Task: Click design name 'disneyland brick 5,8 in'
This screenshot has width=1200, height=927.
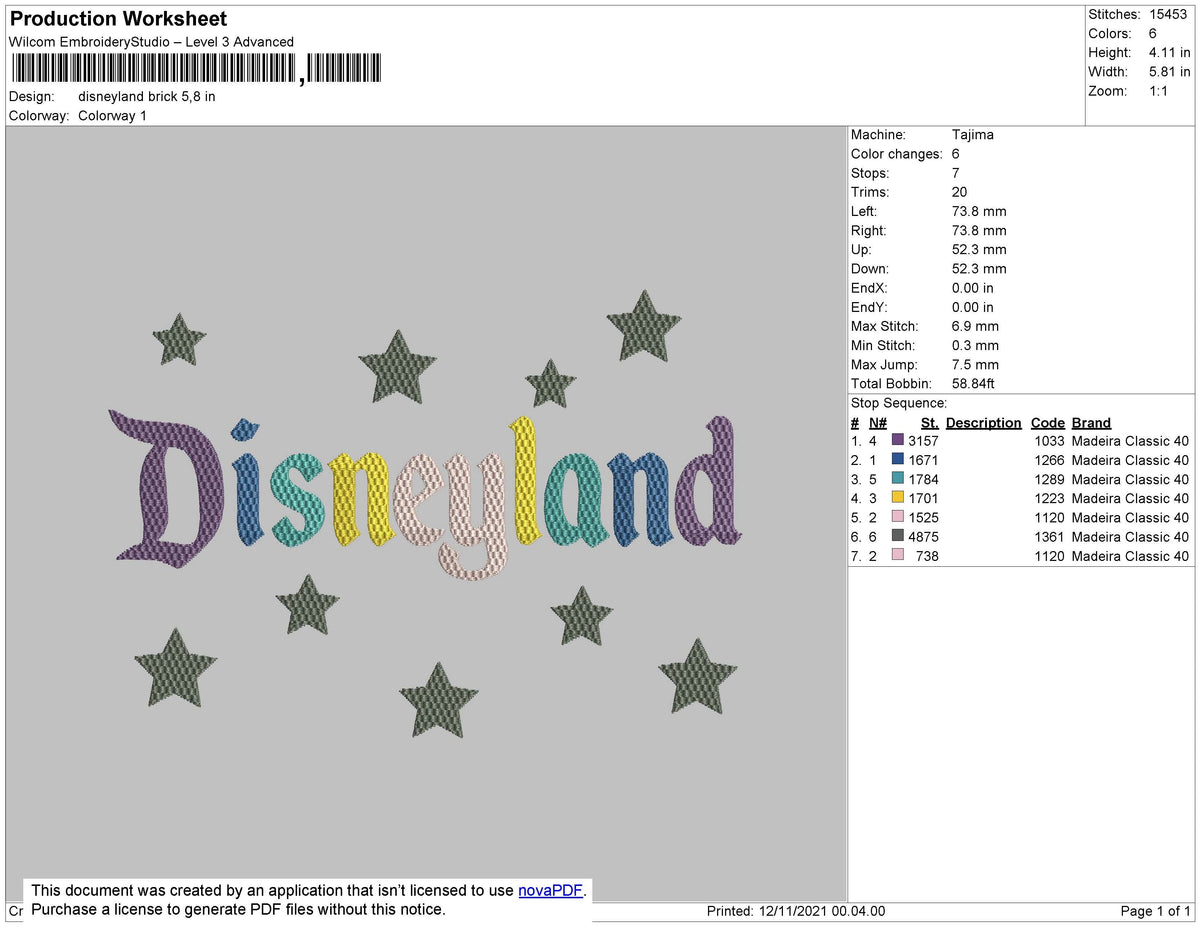Action: [x=146, y=97]
